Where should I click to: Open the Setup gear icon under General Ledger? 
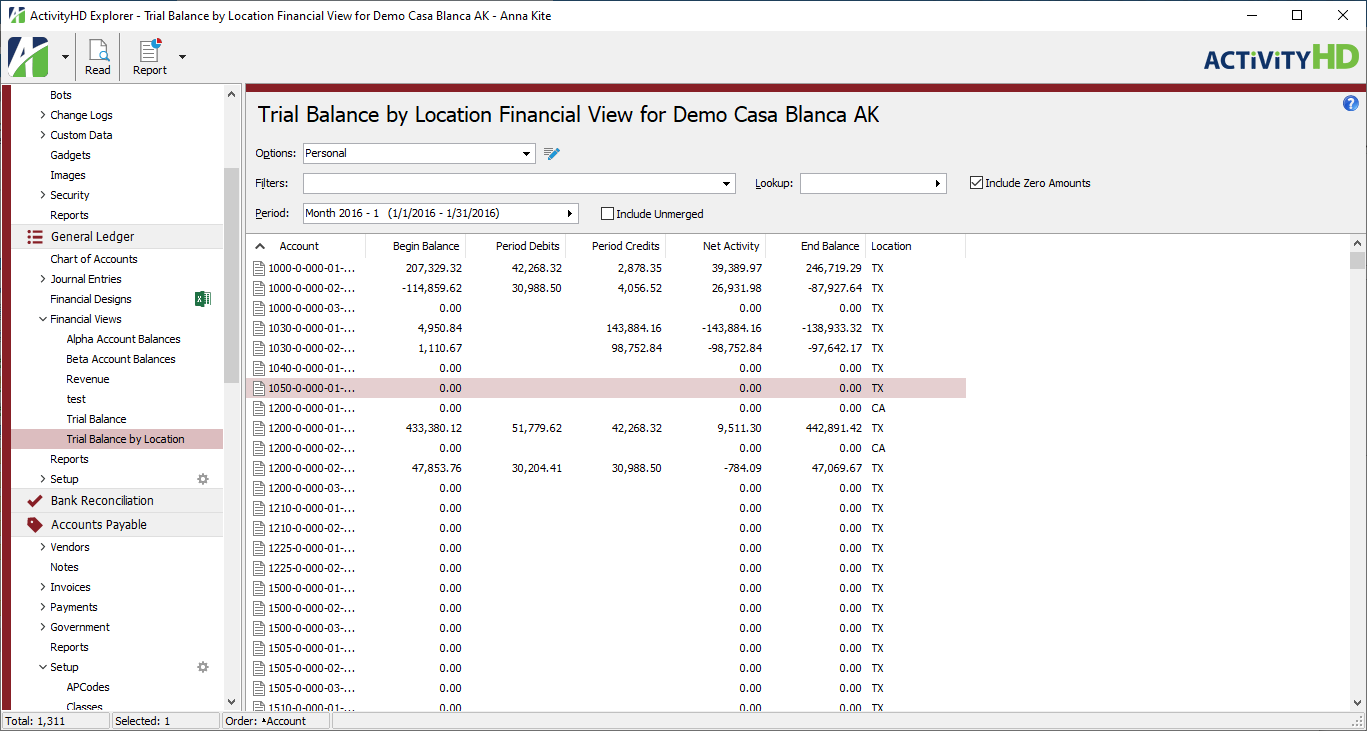coord(203,479)
